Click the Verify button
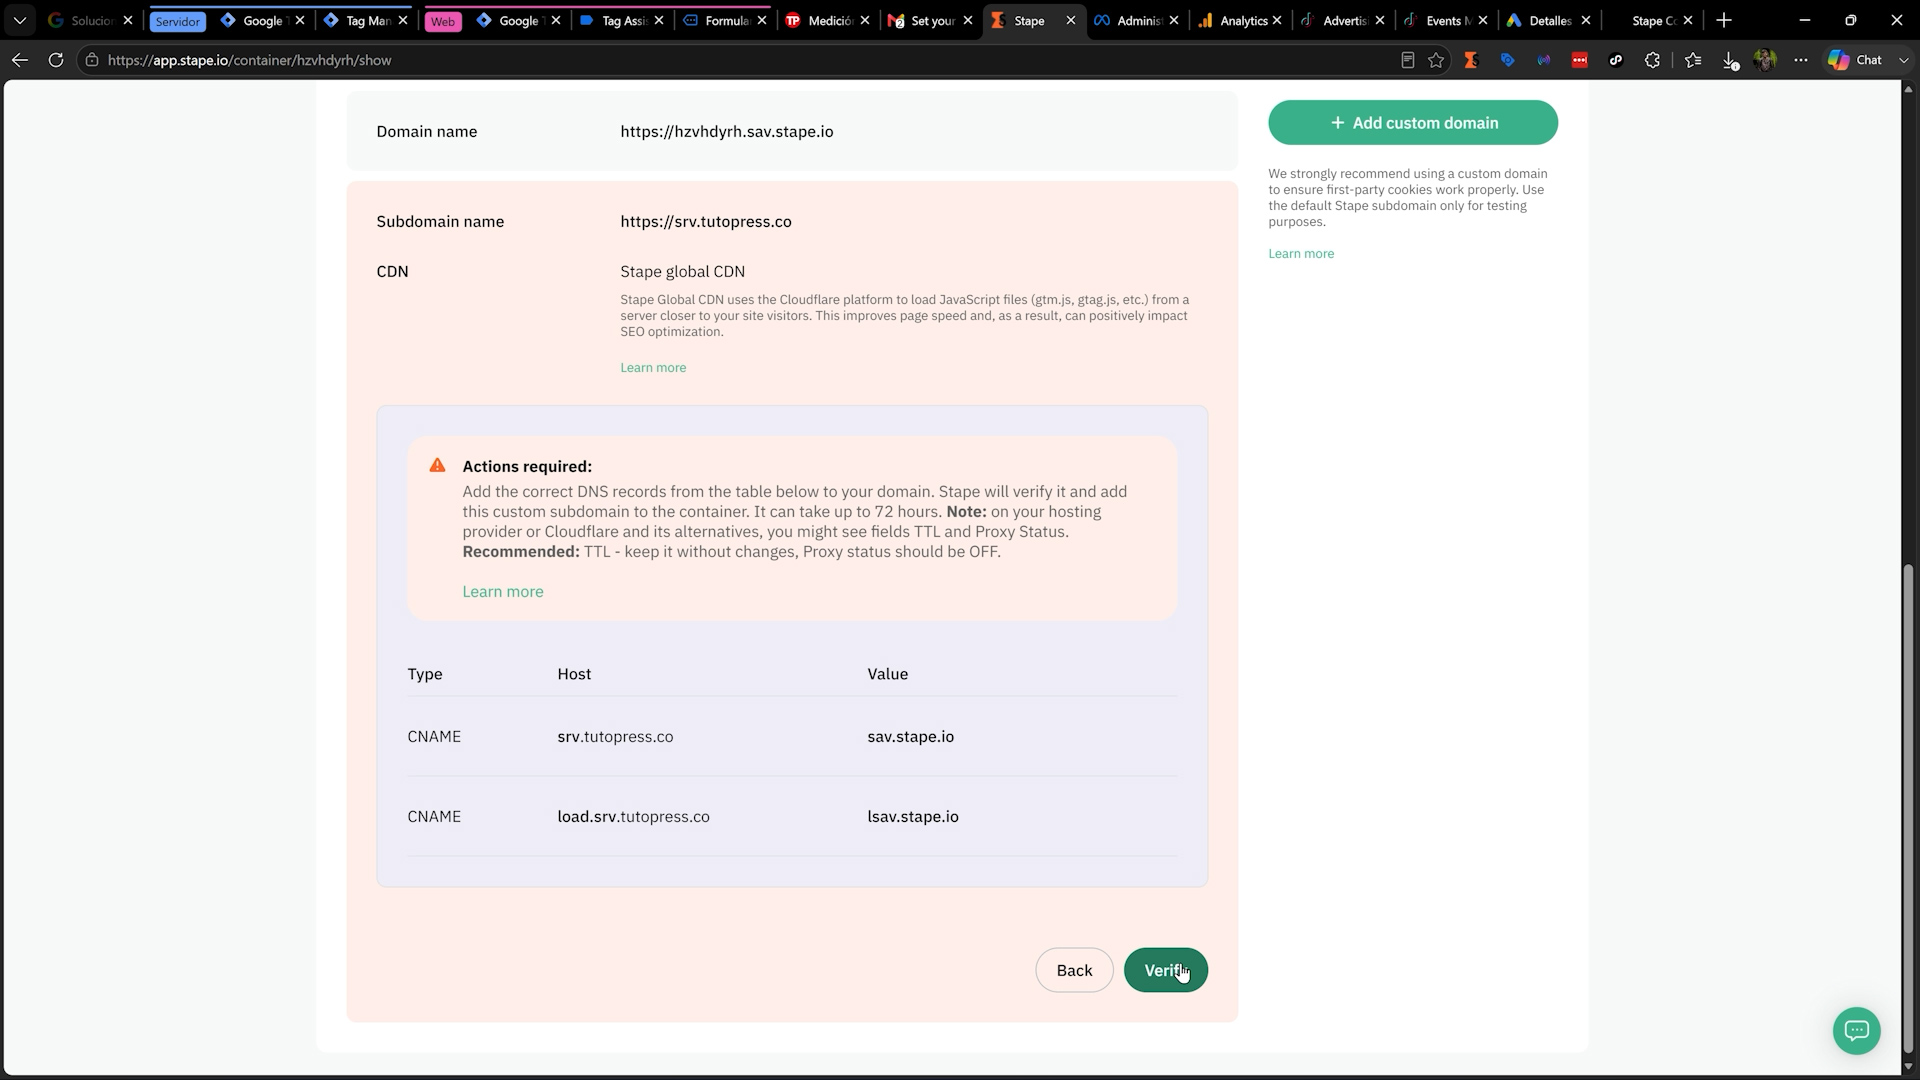Screen dimensions: 1920x1080 [x=1166, y=970]
